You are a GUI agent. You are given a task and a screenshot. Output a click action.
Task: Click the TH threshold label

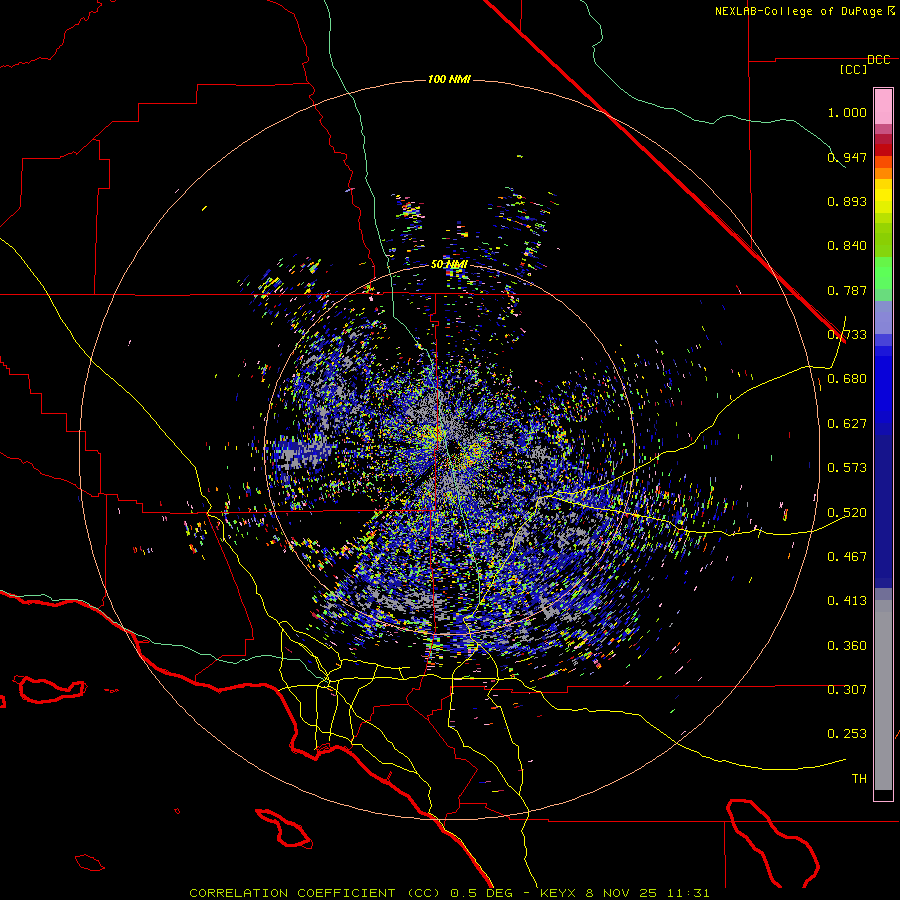click(859, 779)
